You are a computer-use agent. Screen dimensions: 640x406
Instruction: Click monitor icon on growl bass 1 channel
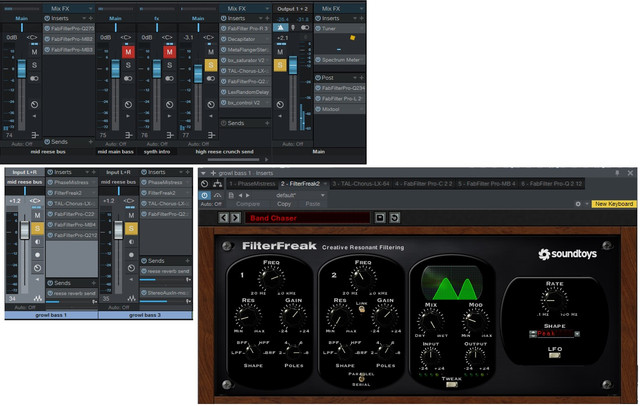pos(38,242)
